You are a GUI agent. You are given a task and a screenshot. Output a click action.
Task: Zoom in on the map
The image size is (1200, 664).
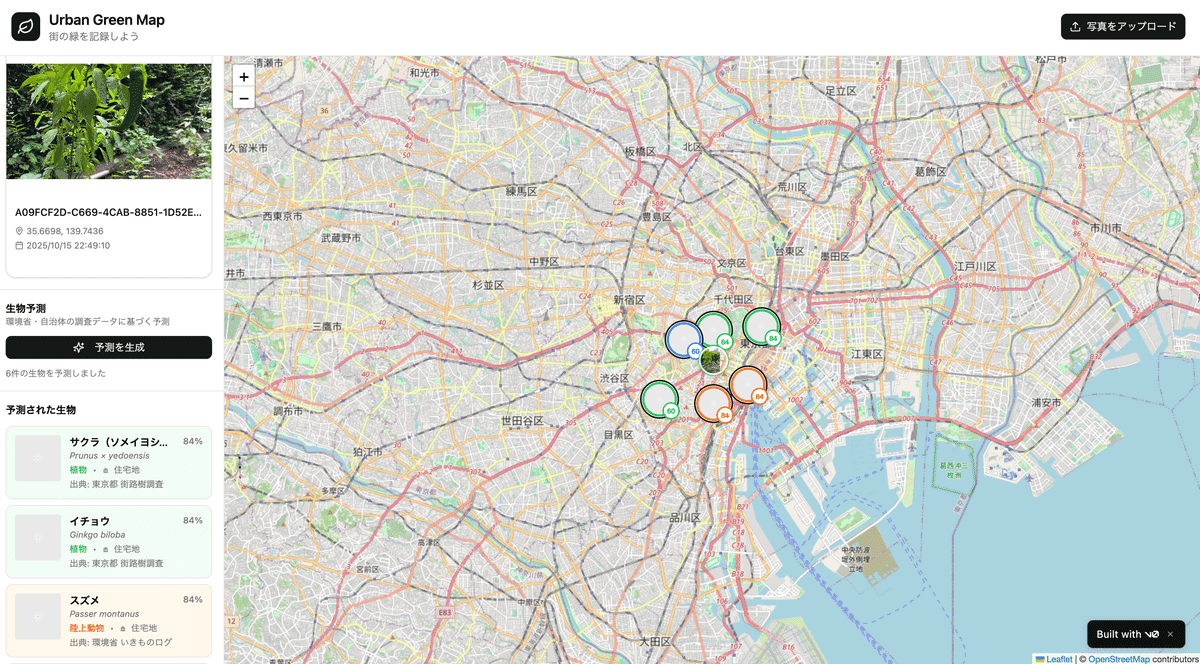[x=244, y=77]
